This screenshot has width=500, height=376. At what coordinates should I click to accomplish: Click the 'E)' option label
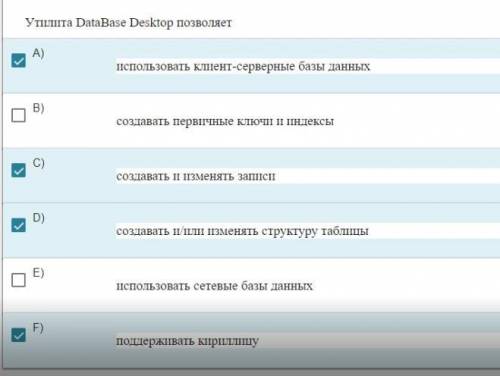pos(38,273)
